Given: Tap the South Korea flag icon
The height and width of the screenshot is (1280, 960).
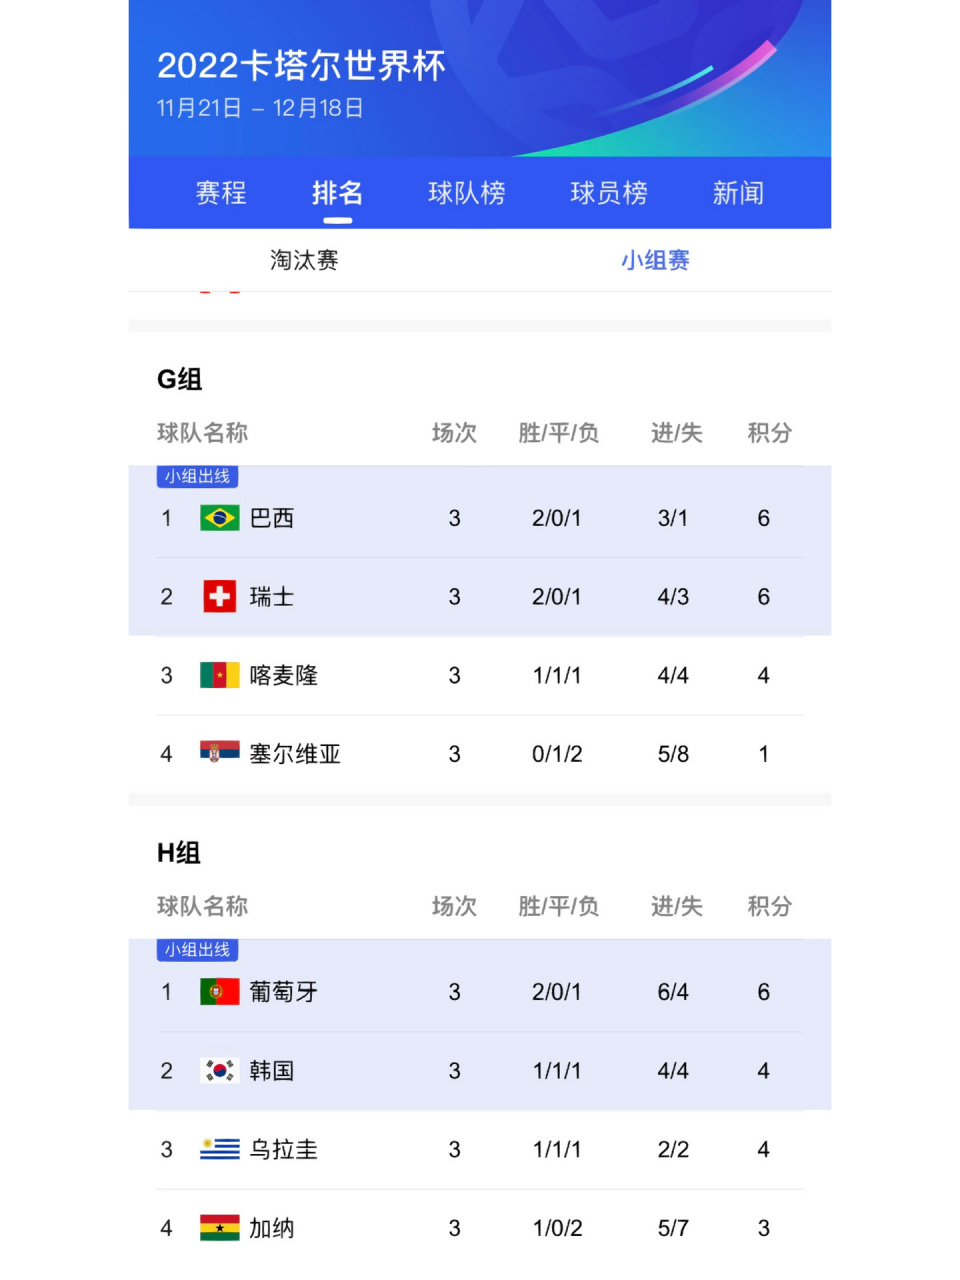Looking at the screenshot, I should point(219,1071).
